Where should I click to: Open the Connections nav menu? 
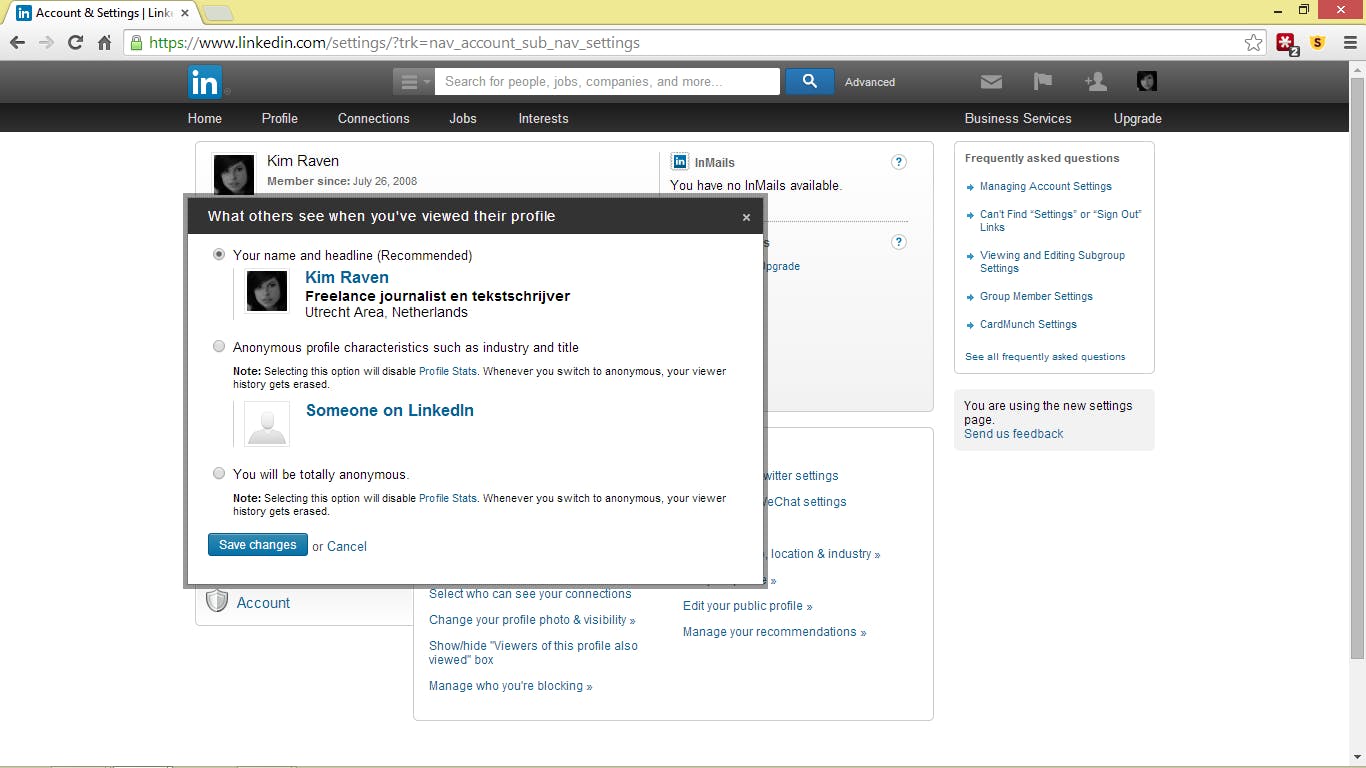[374, 118]
